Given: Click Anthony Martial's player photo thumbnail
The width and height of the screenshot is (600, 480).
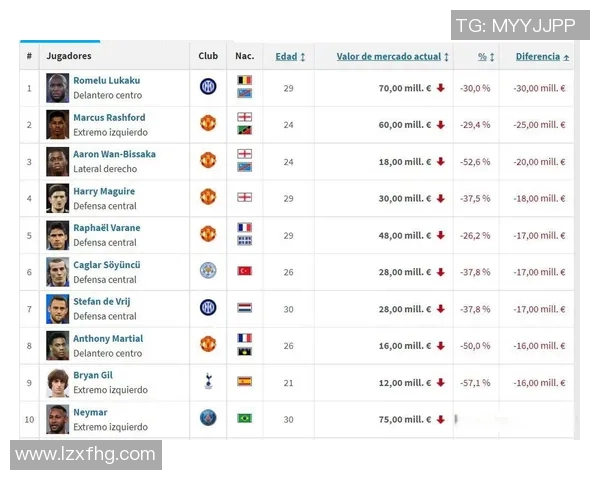Looking at the screenshot, I should (x=58, y=345).
